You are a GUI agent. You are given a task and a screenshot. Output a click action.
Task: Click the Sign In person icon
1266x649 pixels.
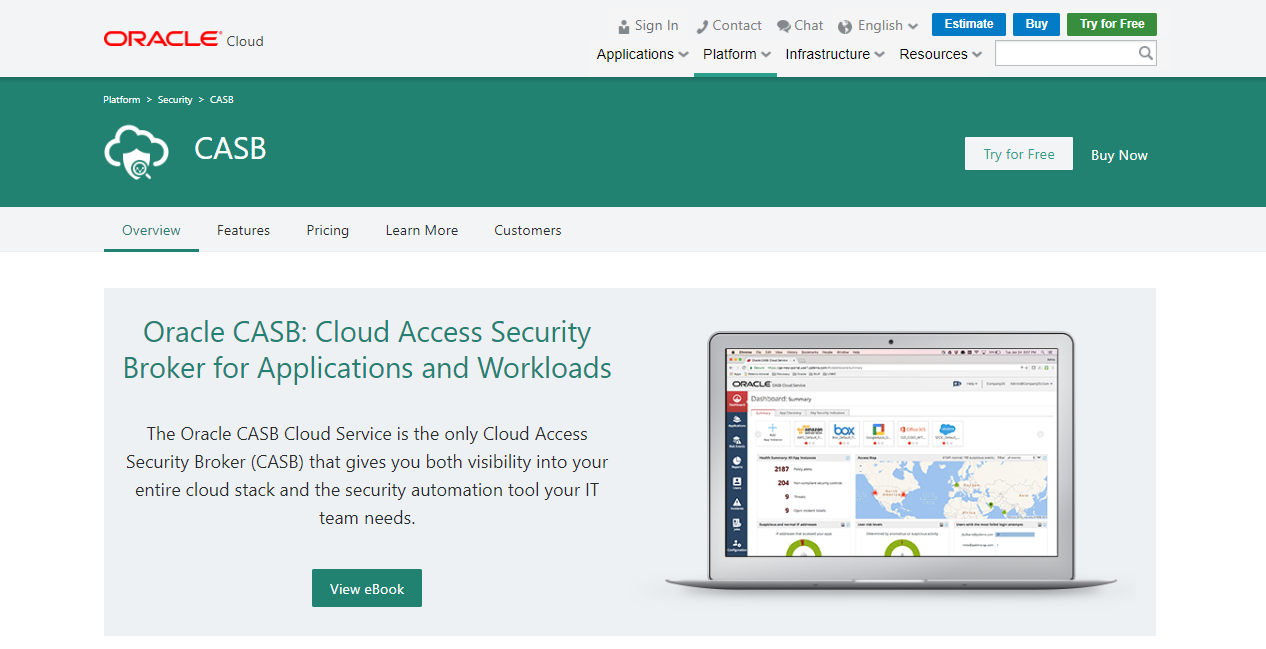(x=624, y=26)
